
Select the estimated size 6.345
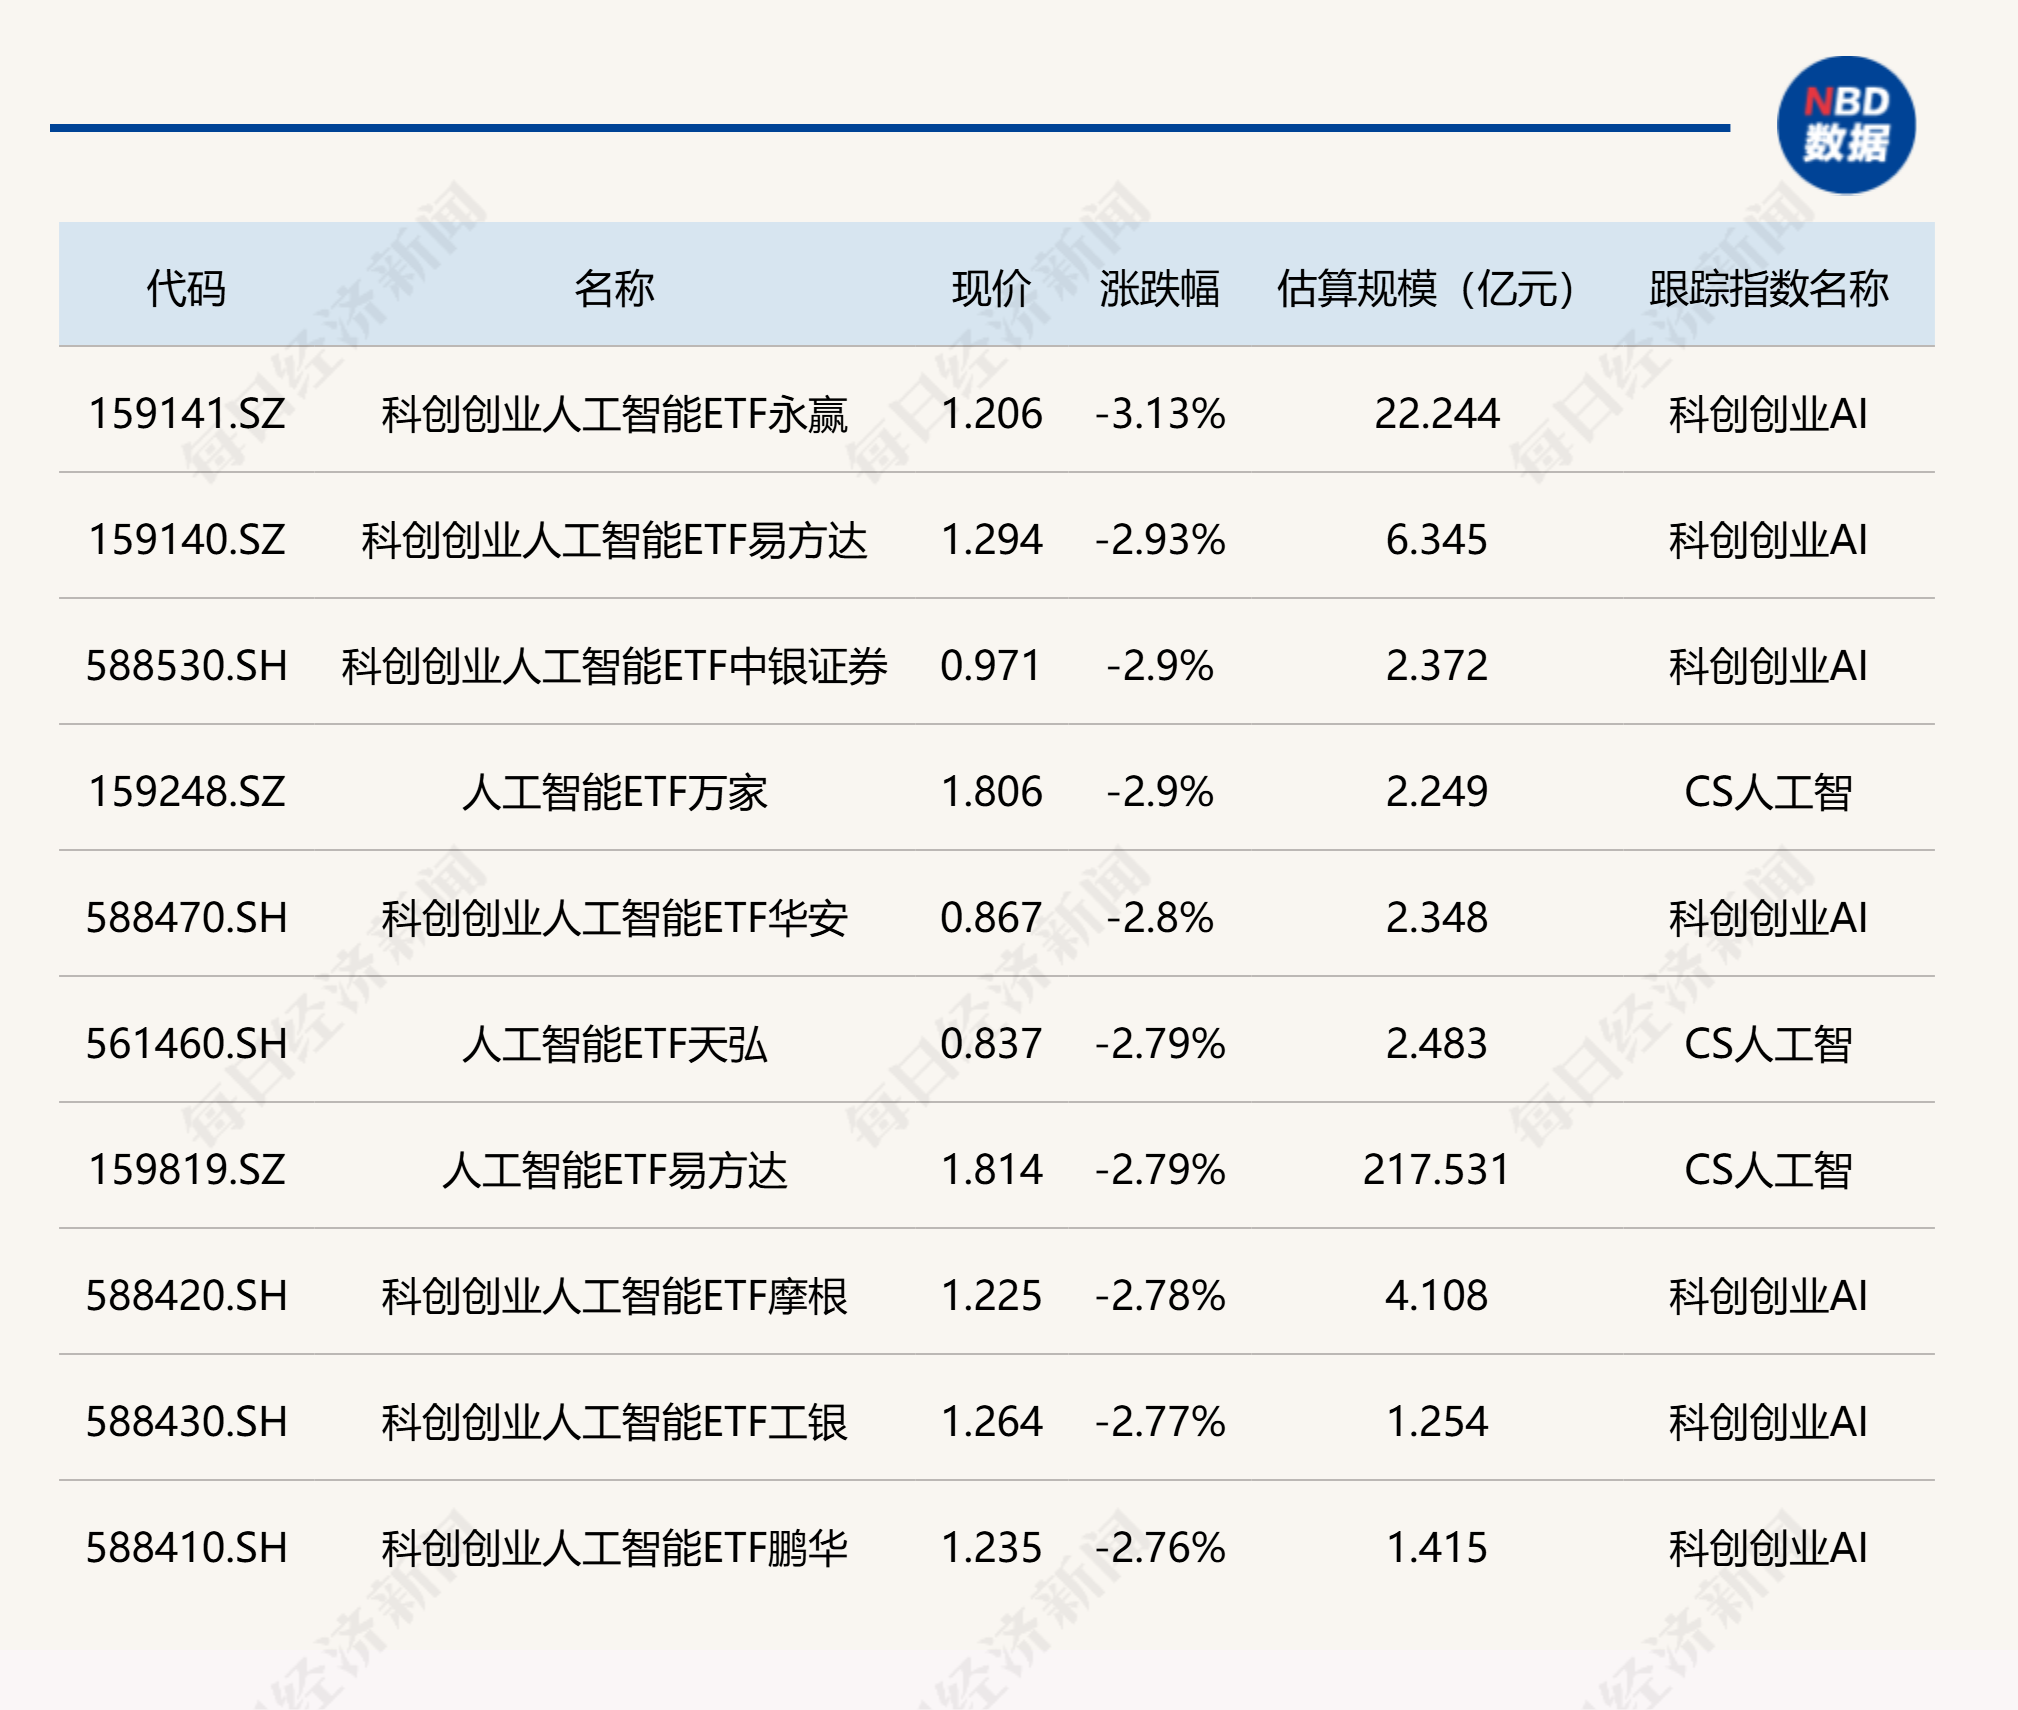(x=1436, y=540)
